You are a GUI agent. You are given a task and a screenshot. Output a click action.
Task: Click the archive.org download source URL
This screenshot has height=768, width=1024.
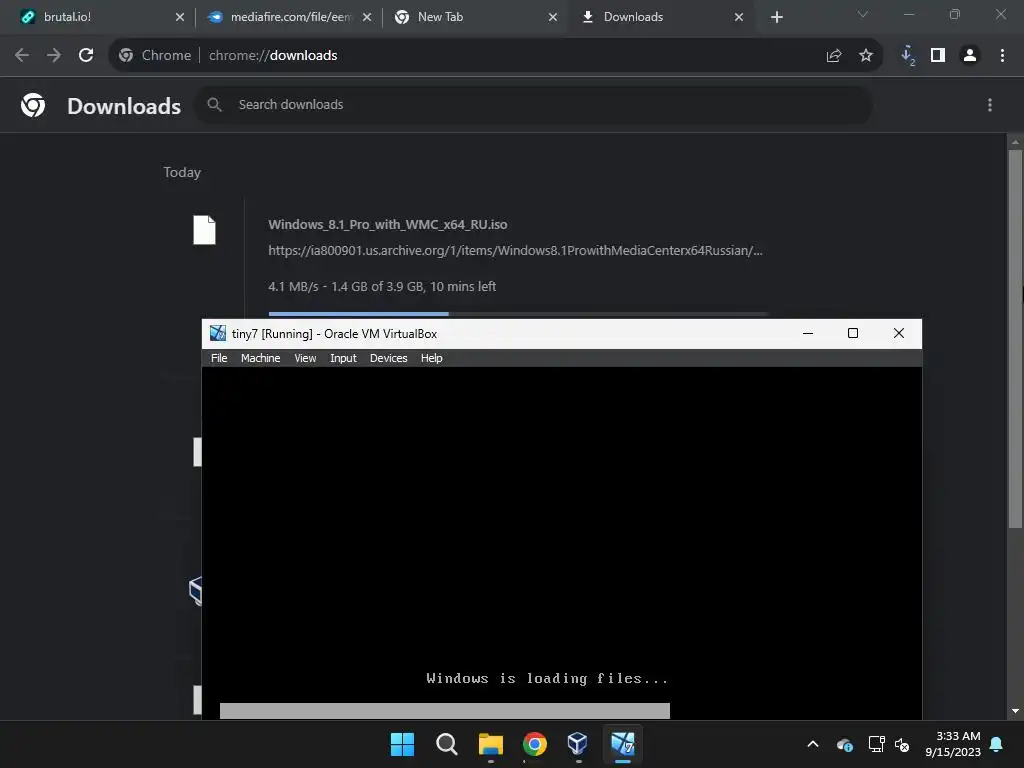[x=515, y=251]
